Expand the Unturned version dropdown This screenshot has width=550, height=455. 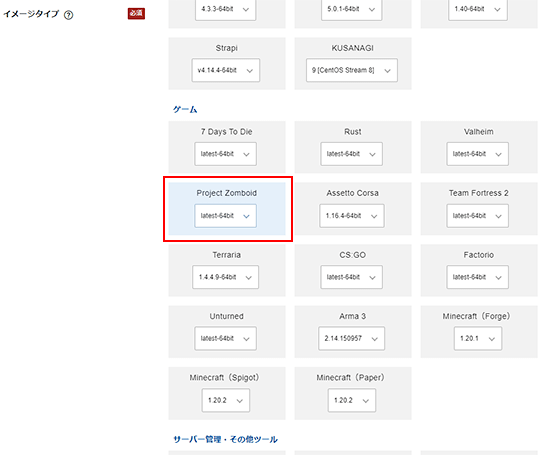[226, 339]
